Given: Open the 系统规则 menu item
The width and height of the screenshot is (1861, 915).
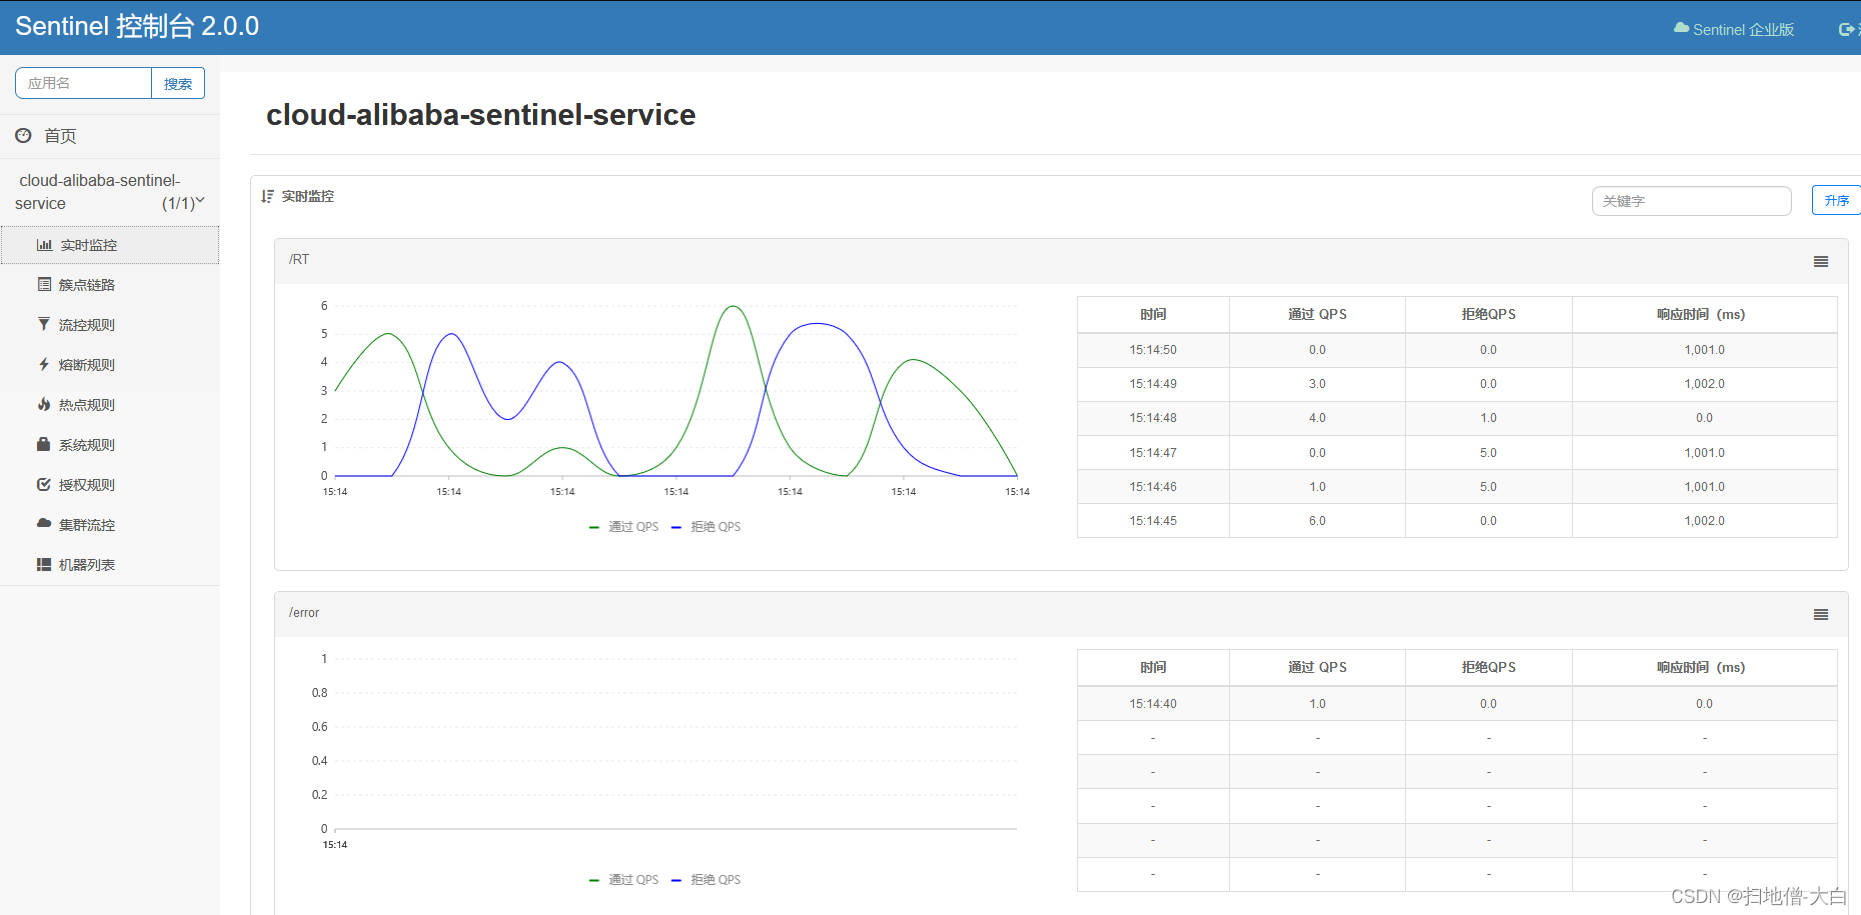Looking at the screenshot, I should [x=110, y=445].
